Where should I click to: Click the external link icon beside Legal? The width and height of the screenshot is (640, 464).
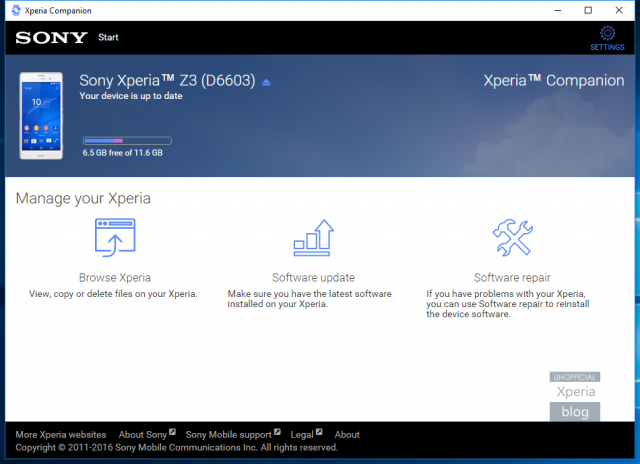pyautogui.click(x=319, y=432)
